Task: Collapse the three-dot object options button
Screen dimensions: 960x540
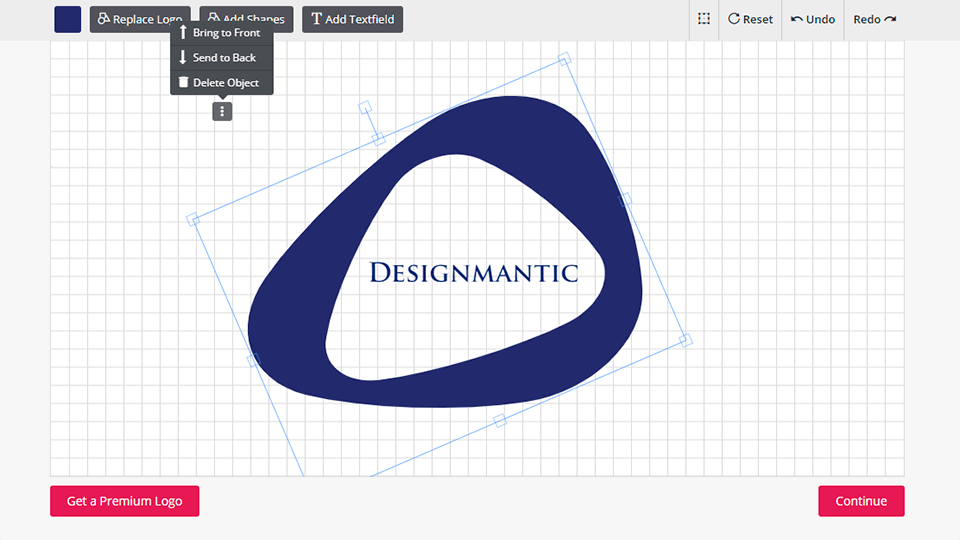Action: pyautogui.click(x=222, y=112)
